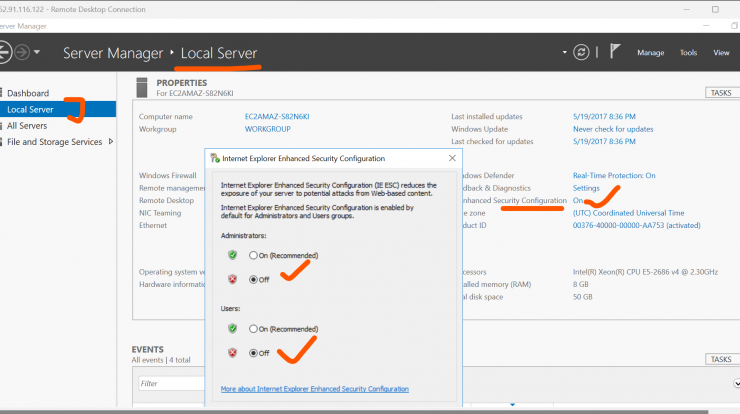Select Users Off radio button
This screenshot has height=414, width=740.
coord(253,353)
